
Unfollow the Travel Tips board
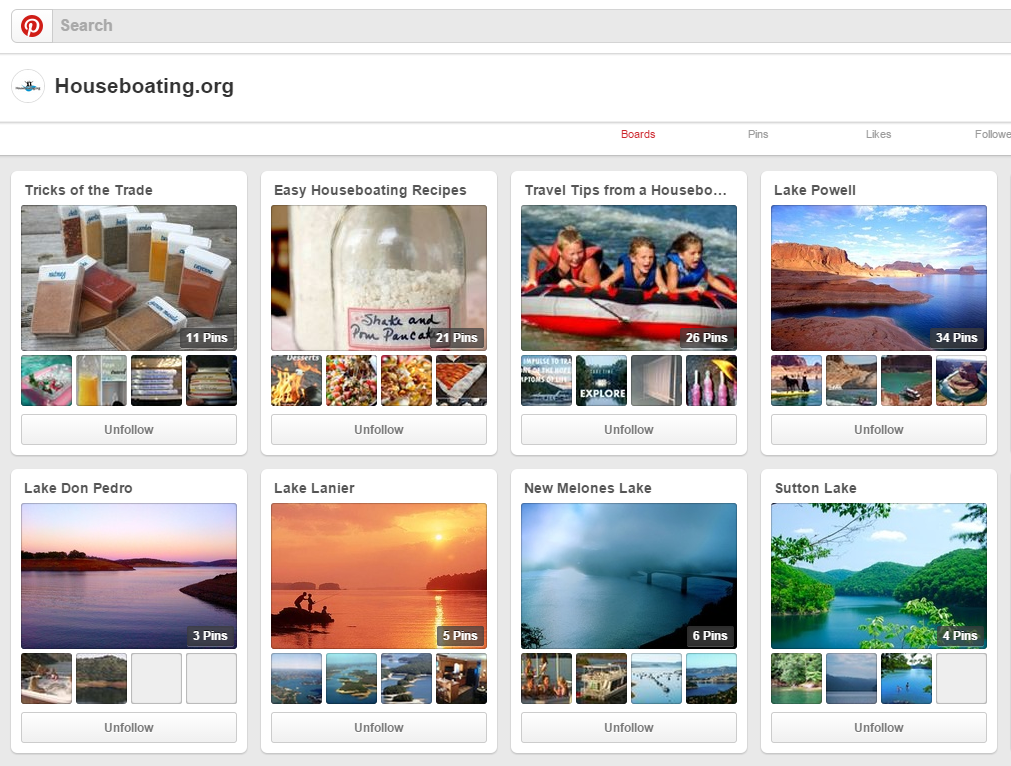pos(629,429)
